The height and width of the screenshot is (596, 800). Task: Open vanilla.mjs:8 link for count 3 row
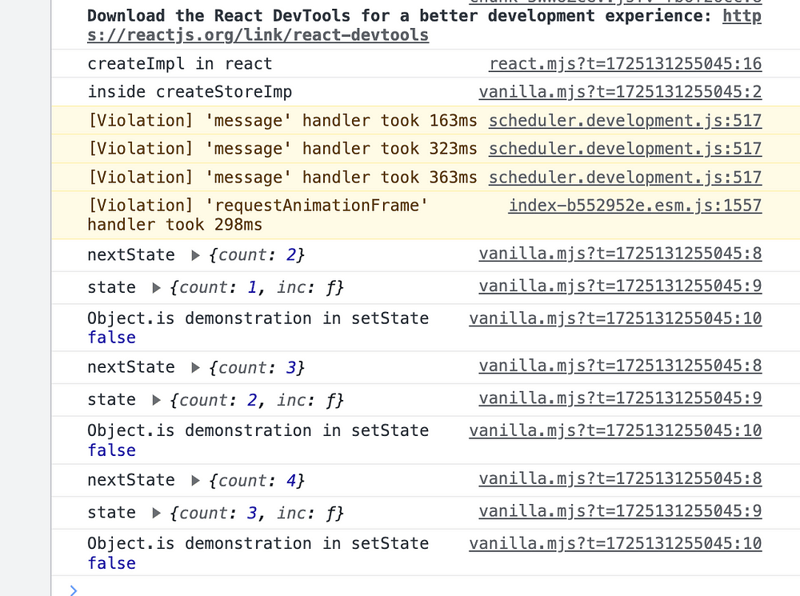(x=620, y=366)
